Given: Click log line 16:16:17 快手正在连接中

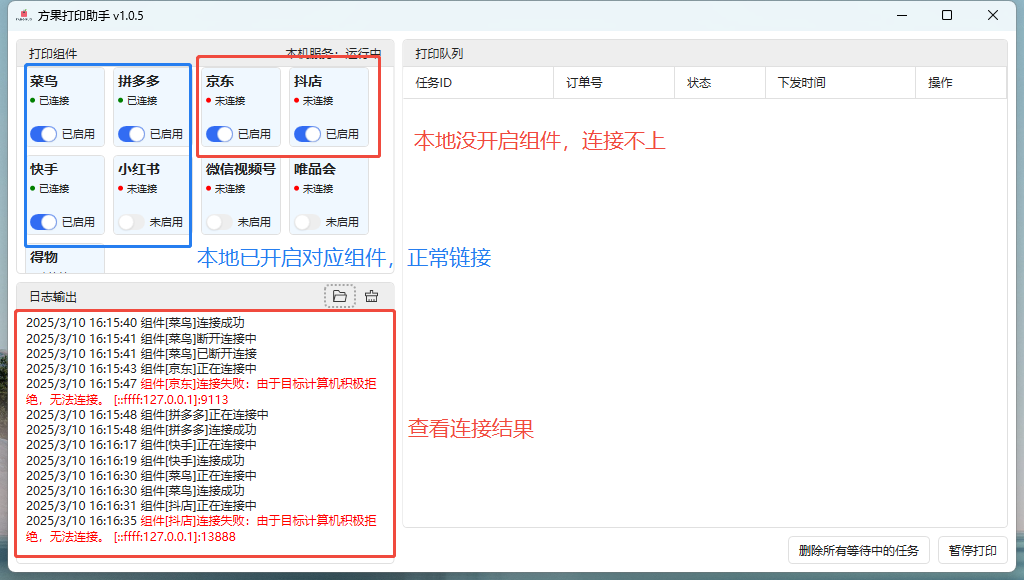Looking at the screenshot, I should click(x=141, y=445).
